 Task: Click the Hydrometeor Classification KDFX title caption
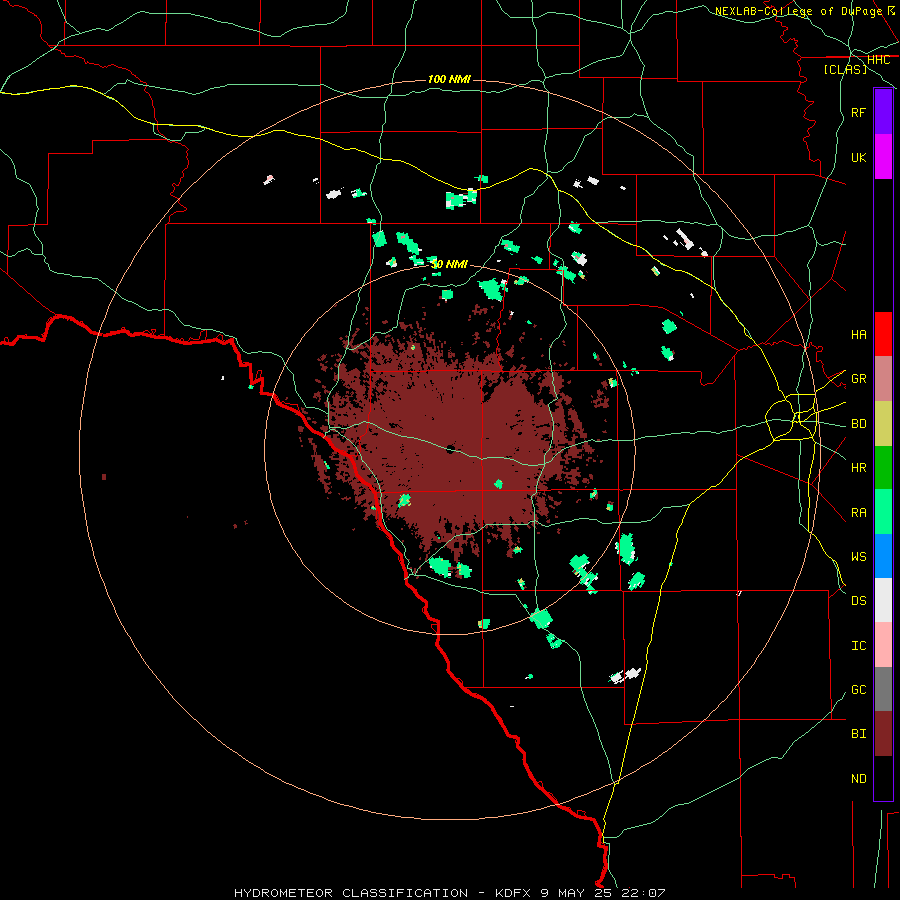click(x=449, y=893)
